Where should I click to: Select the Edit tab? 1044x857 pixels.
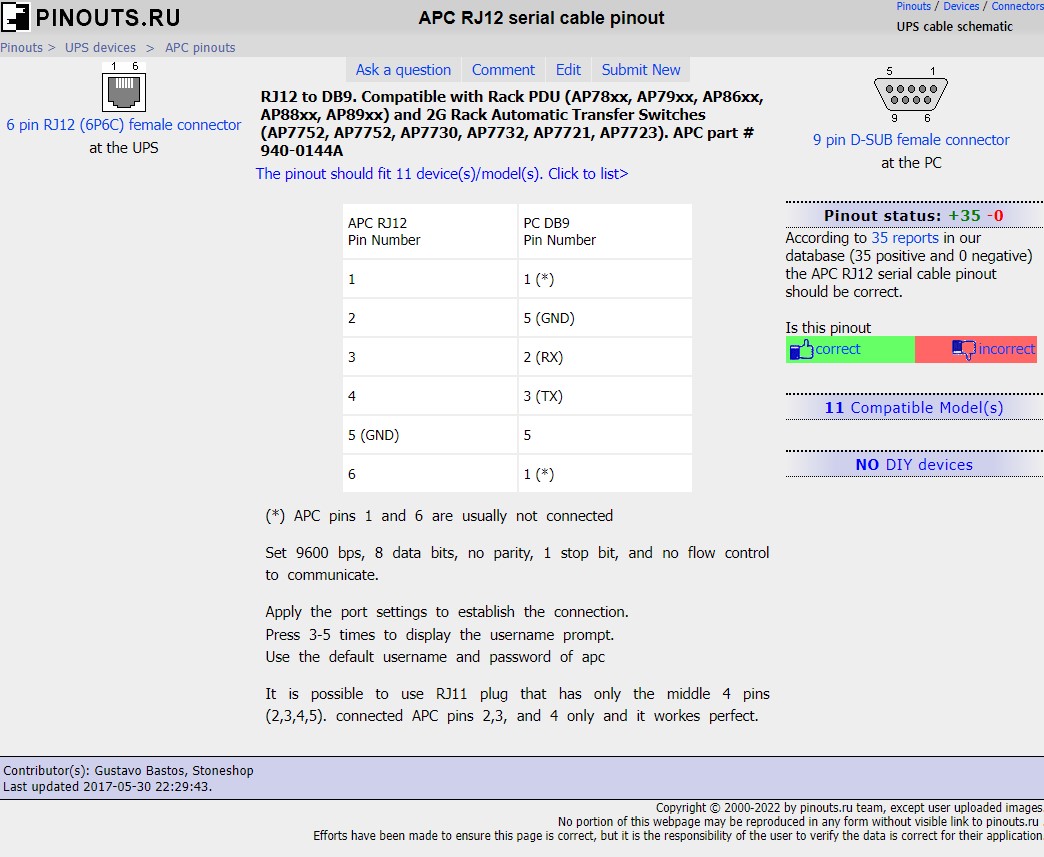pos(568,70)
